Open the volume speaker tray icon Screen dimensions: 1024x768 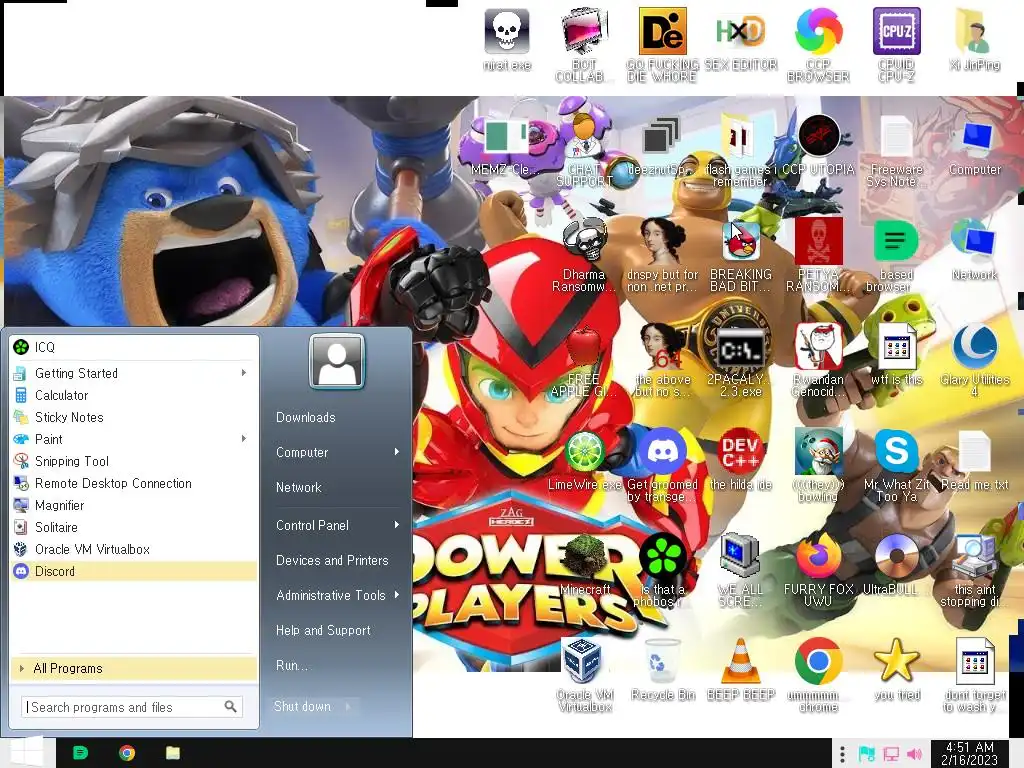[x=914, y=754]
